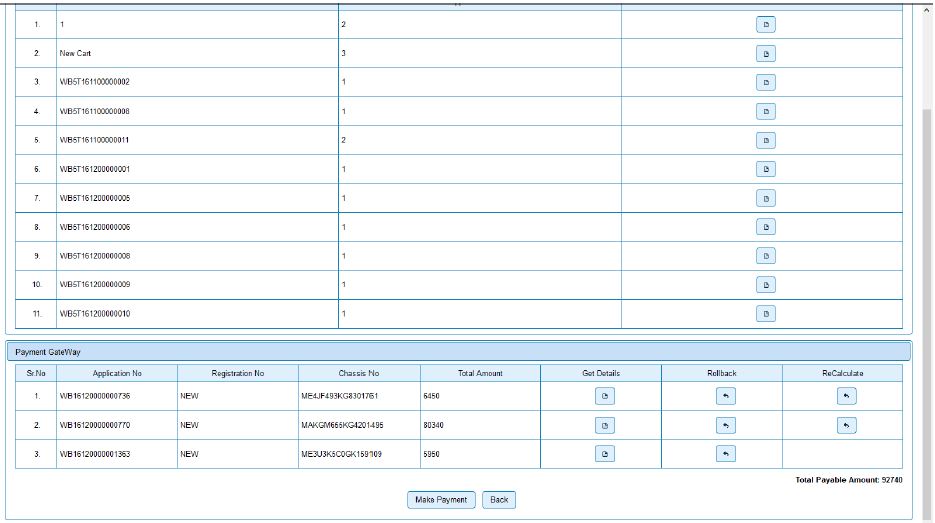Select cart number WB5T161200000001
Viewport: 935px width, 523px height.
pos(95,169)
